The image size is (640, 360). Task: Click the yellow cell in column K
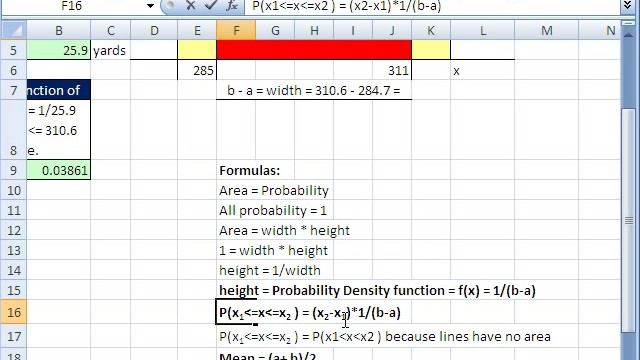431,49
